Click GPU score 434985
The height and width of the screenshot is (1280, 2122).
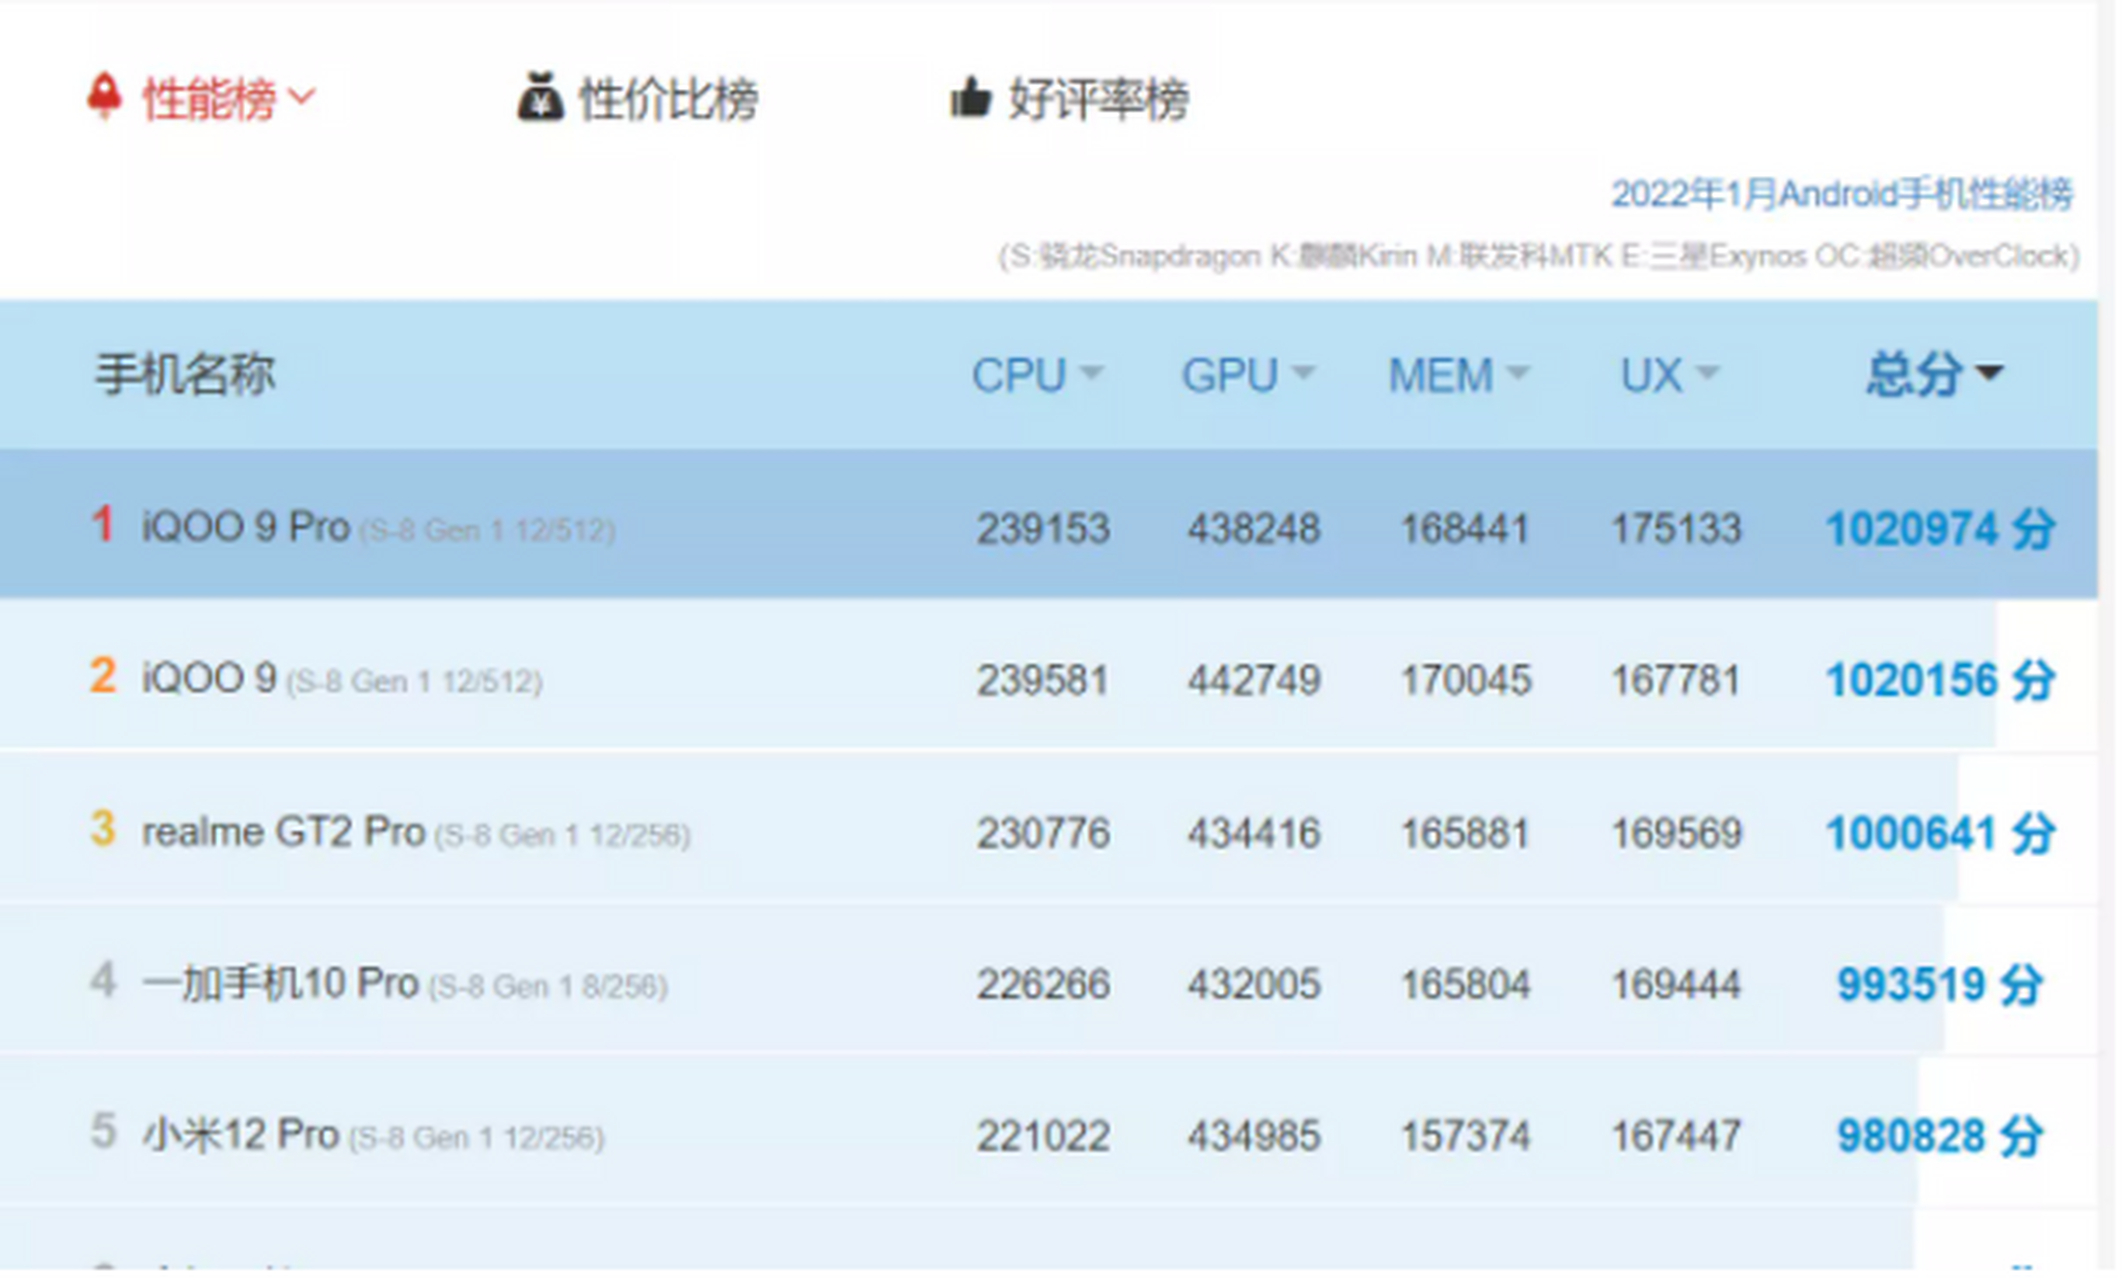point(1254,1136)
